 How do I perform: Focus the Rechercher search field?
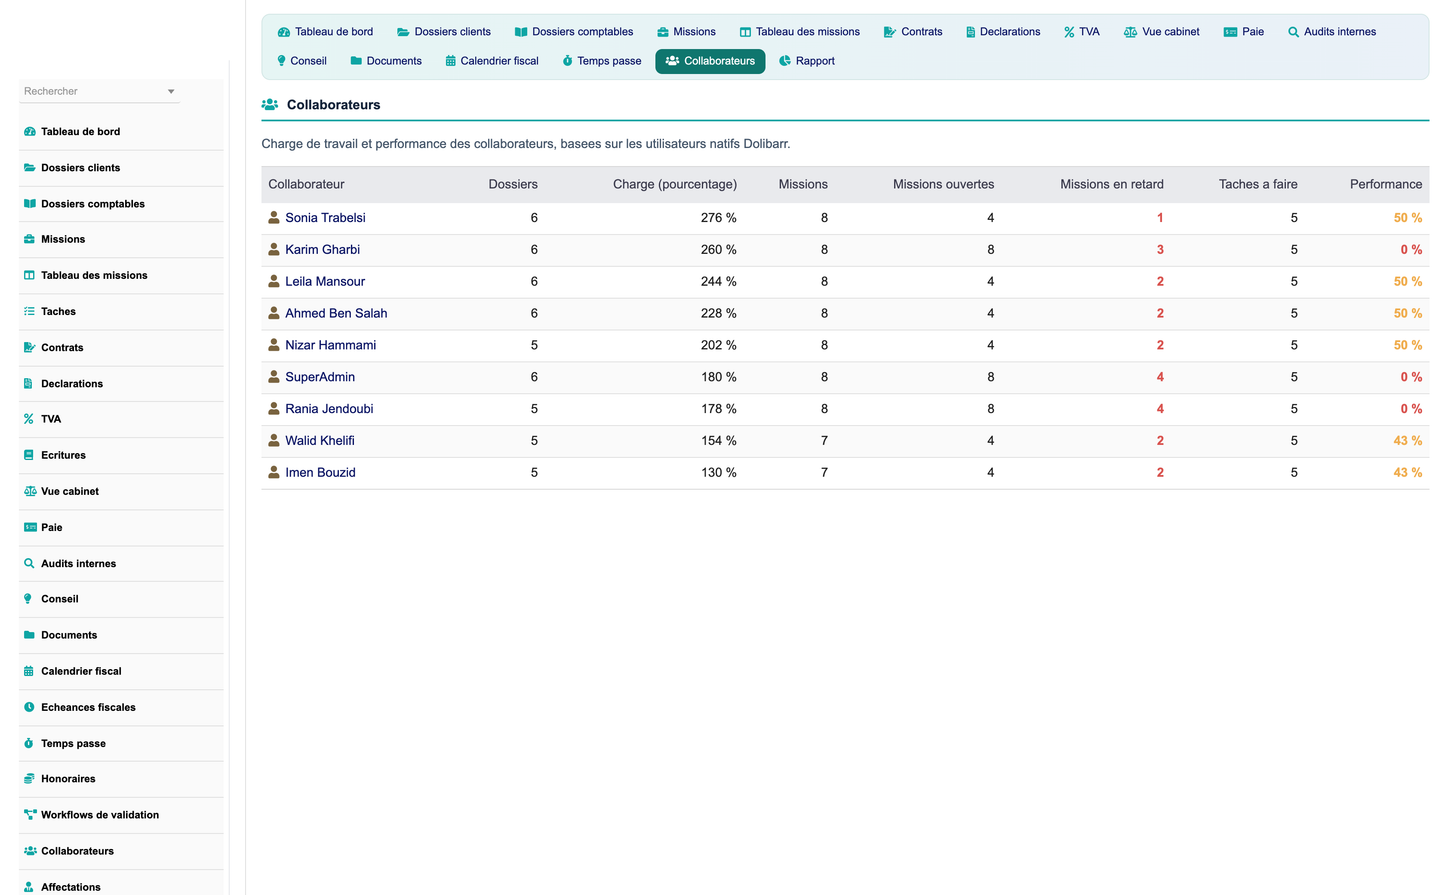pos(99,91)
